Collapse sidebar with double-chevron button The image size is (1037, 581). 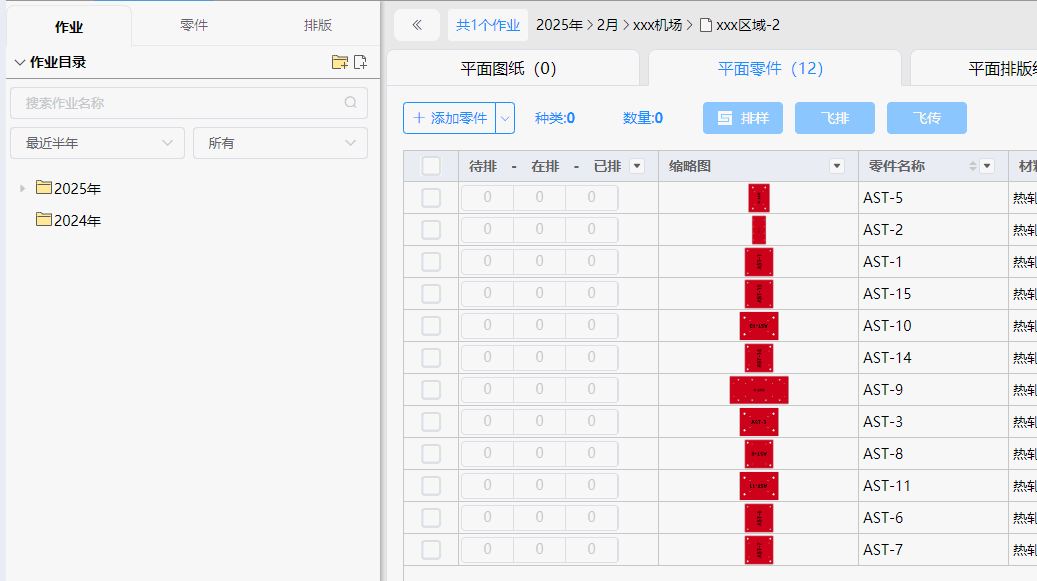(417, 25)
